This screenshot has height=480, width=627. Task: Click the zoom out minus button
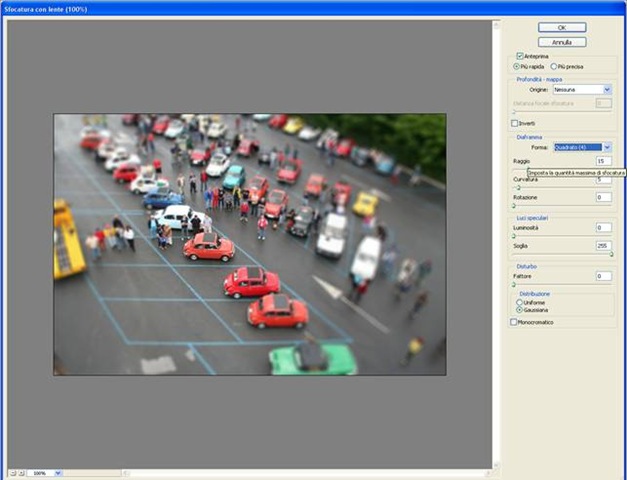click(13, 473)
